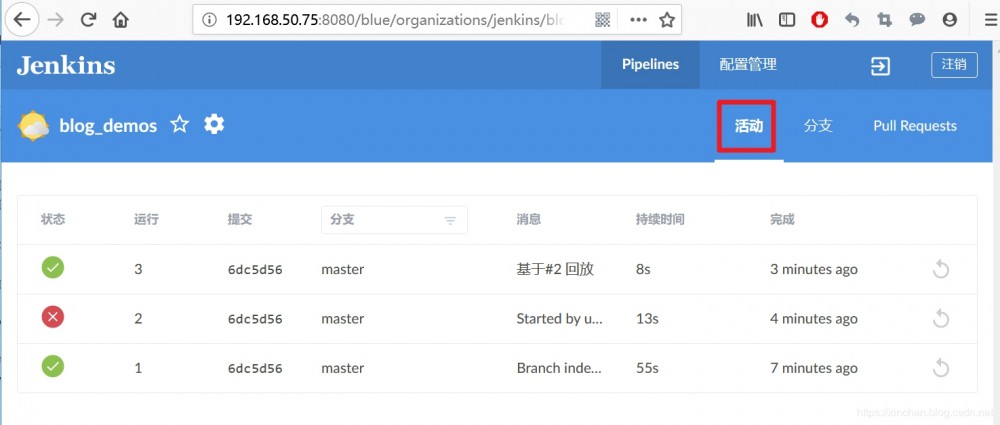Viewport: 1000px width, 425px height.
Task: Rerun run 3 with the replay icon
Action: (941, 270)
